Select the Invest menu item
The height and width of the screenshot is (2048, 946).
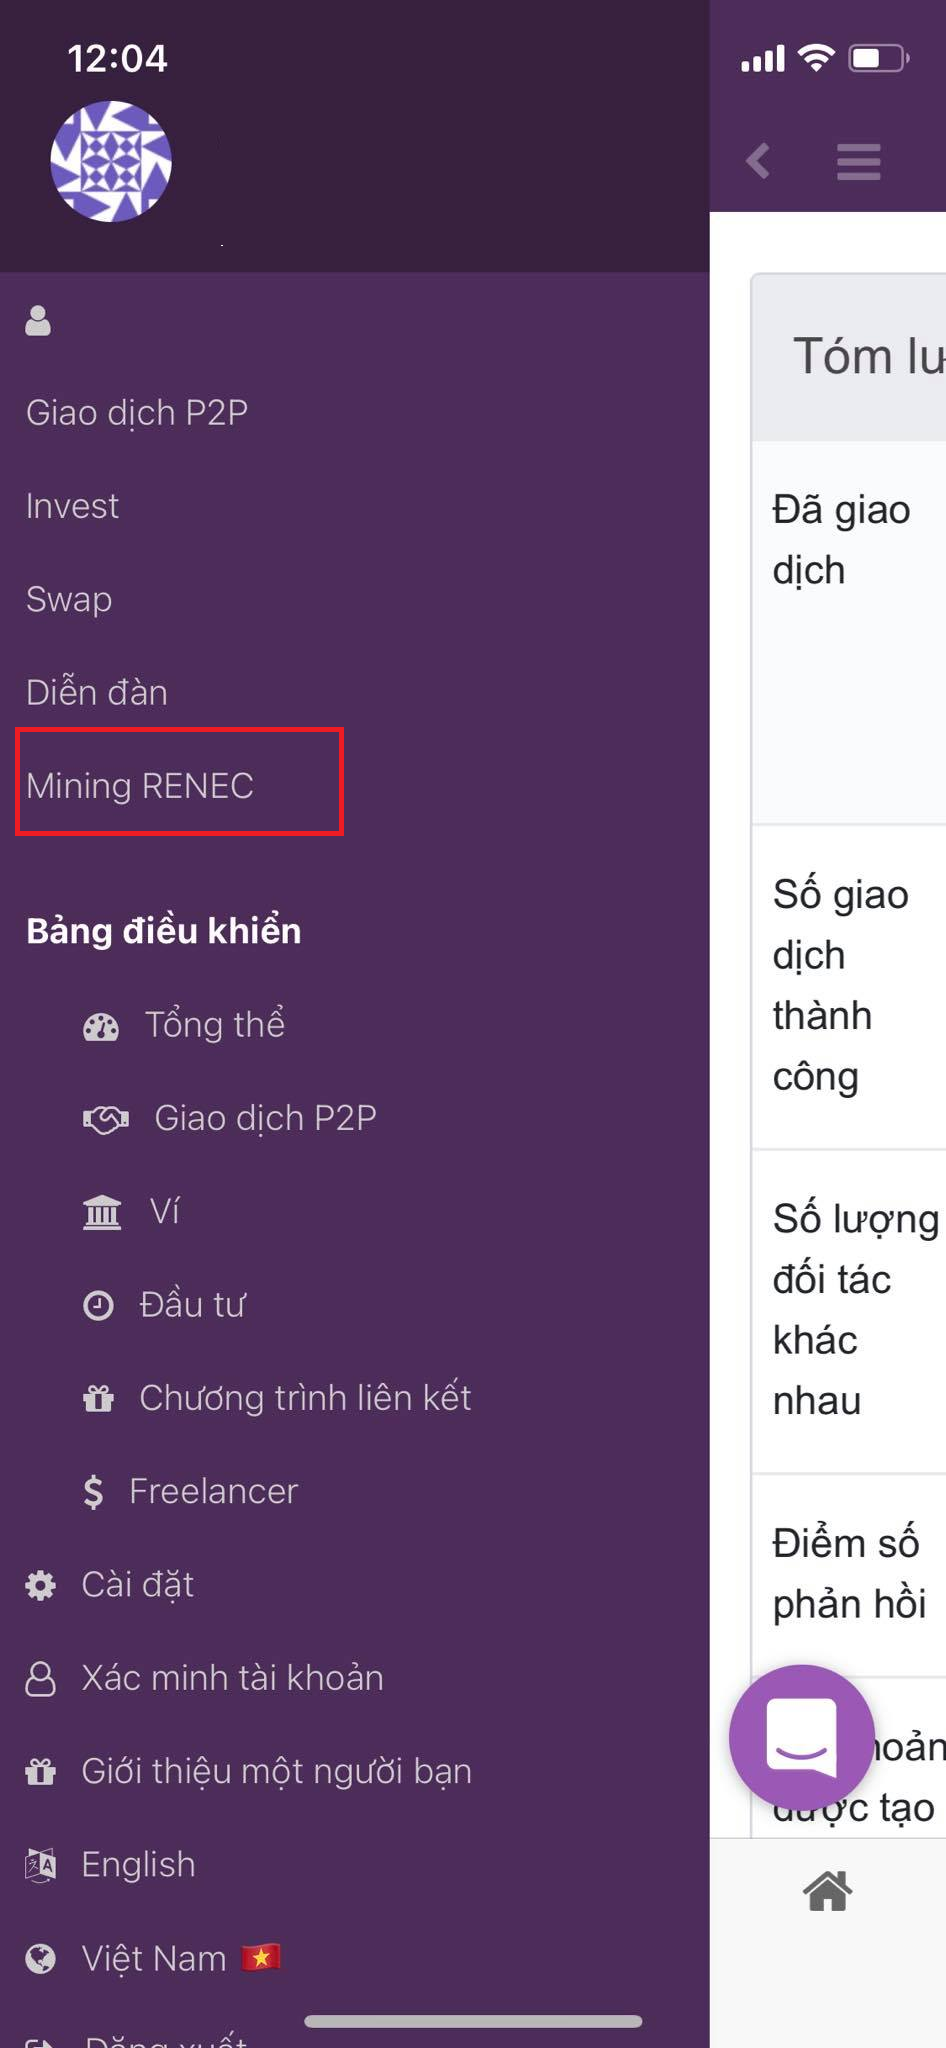pos(71,506)
